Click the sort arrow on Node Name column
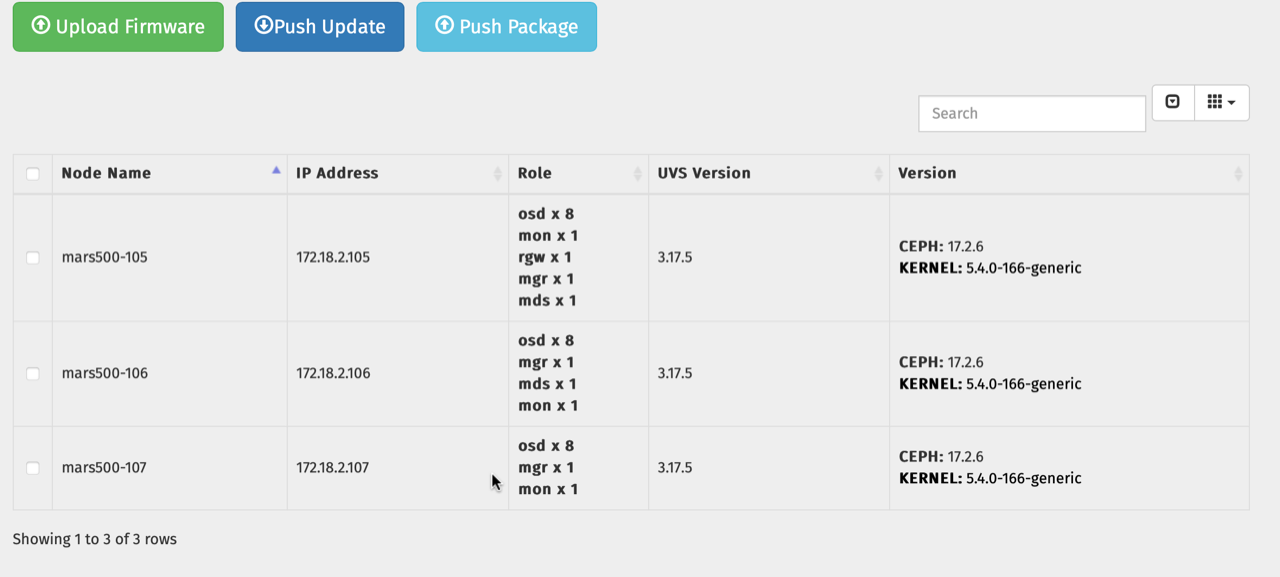This screenshot has width=1280, height=577. point(276,170)
